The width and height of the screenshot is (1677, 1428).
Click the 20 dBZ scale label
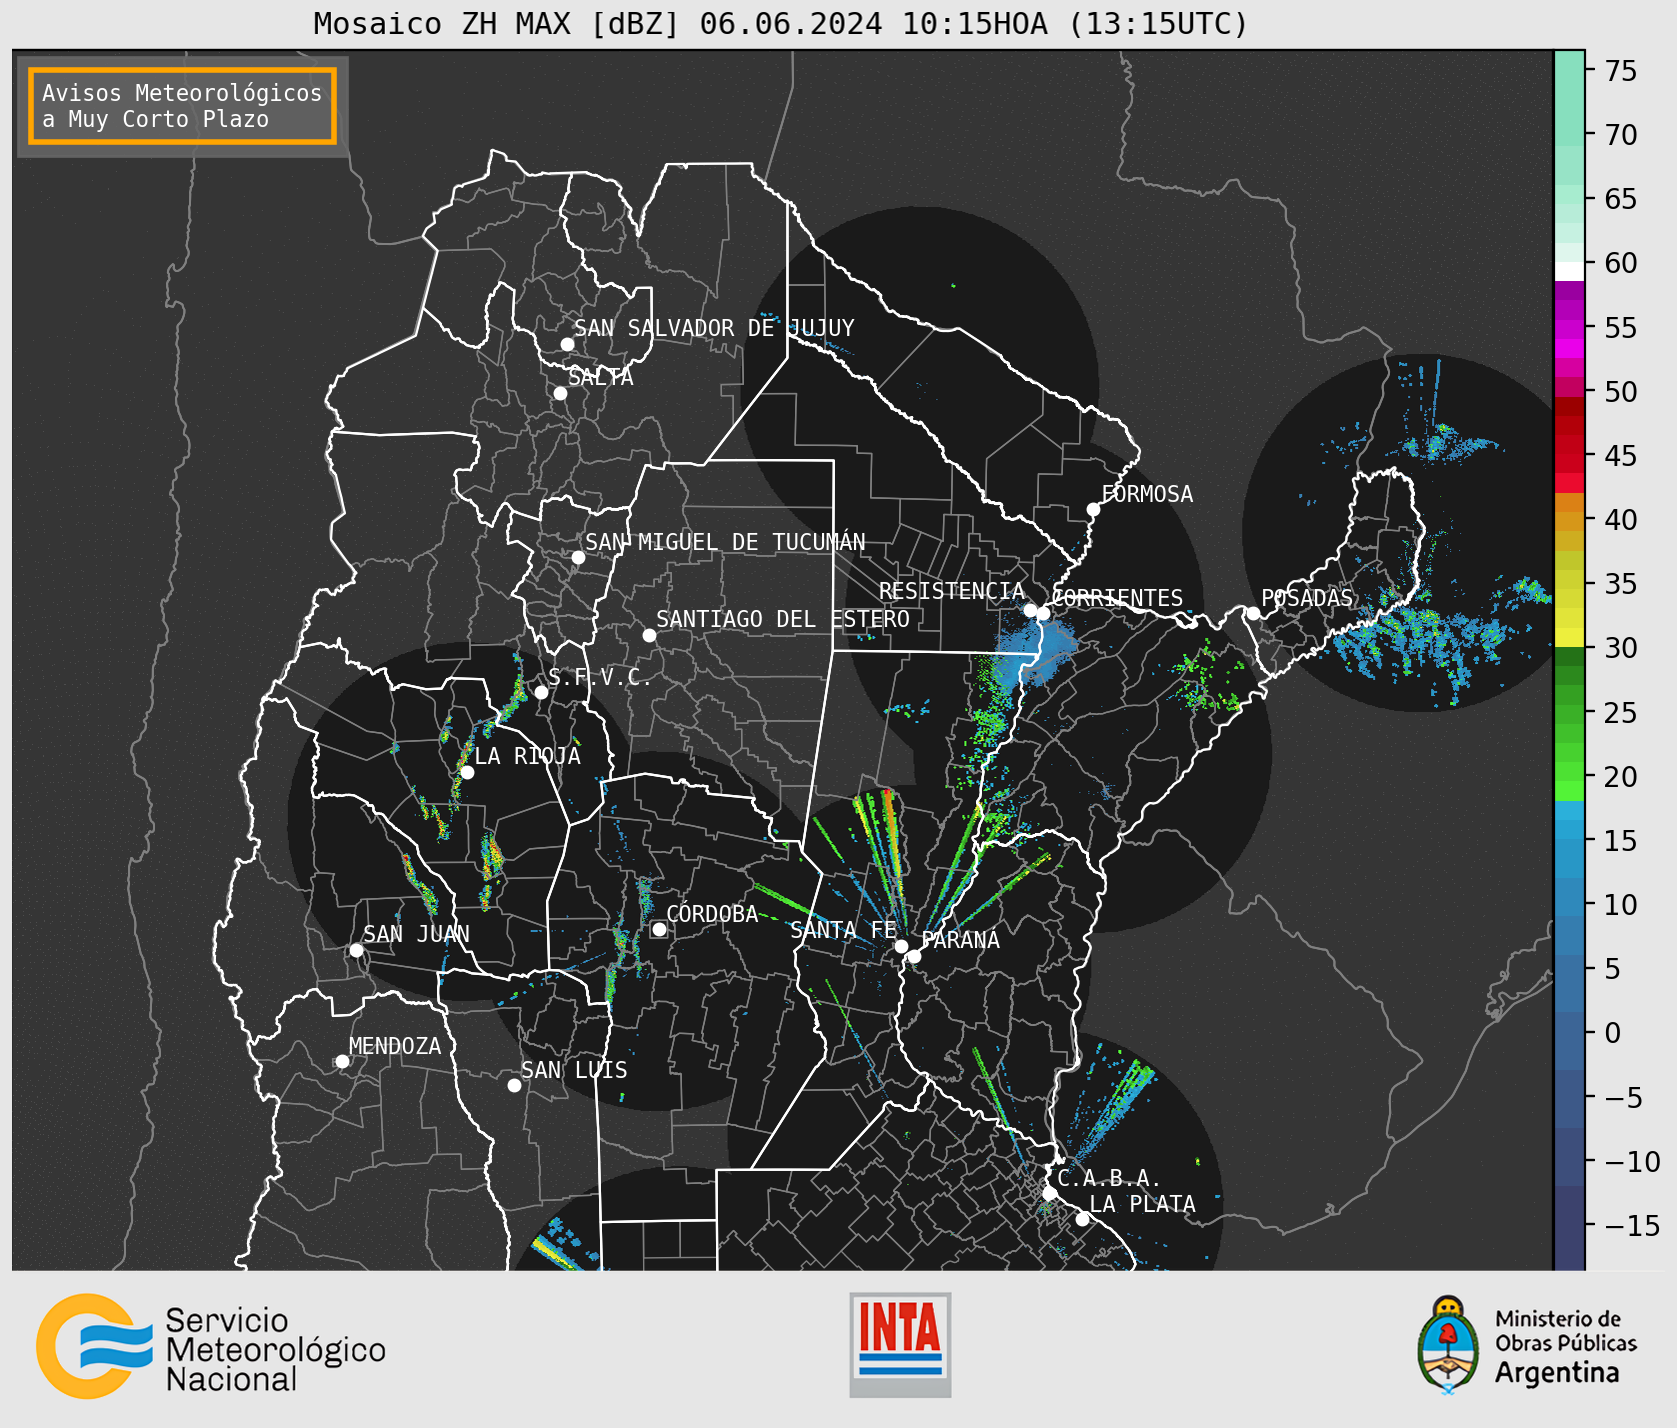pos(1621,776)
